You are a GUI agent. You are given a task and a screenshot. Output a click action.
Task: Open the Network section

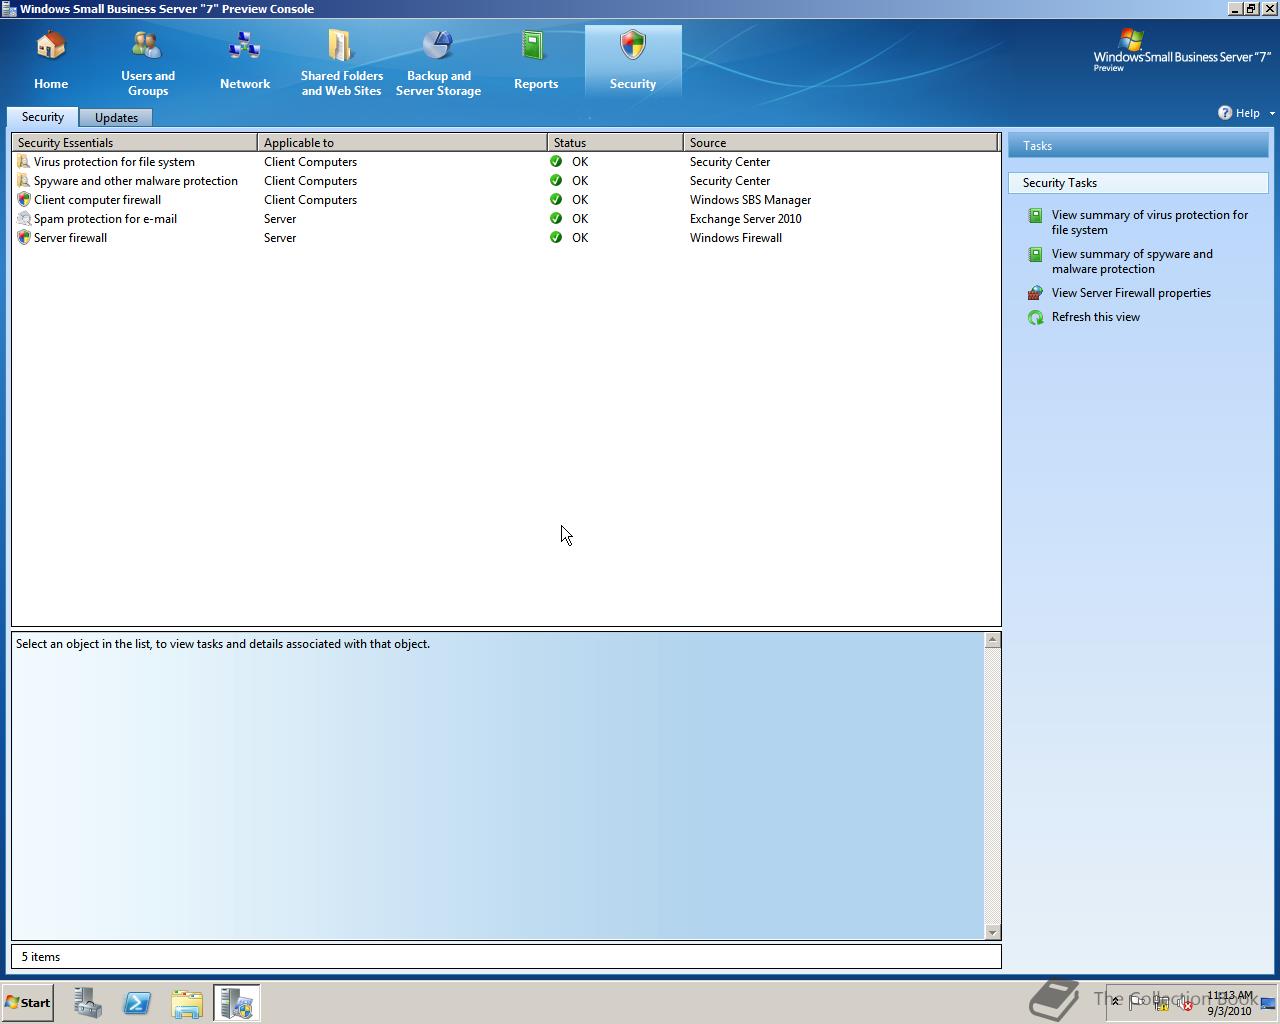click(x=245, y=61)
